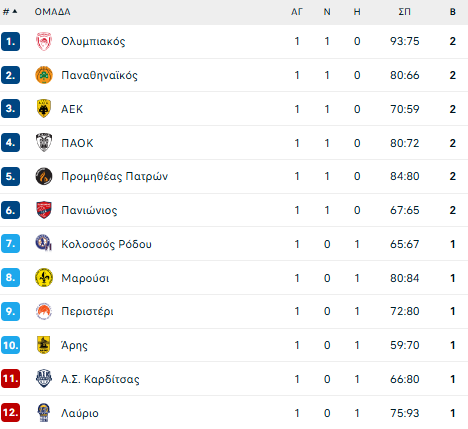Sort standings by Β points header
The width and height of the screenshot is (468, 429).
pos(452,12)
